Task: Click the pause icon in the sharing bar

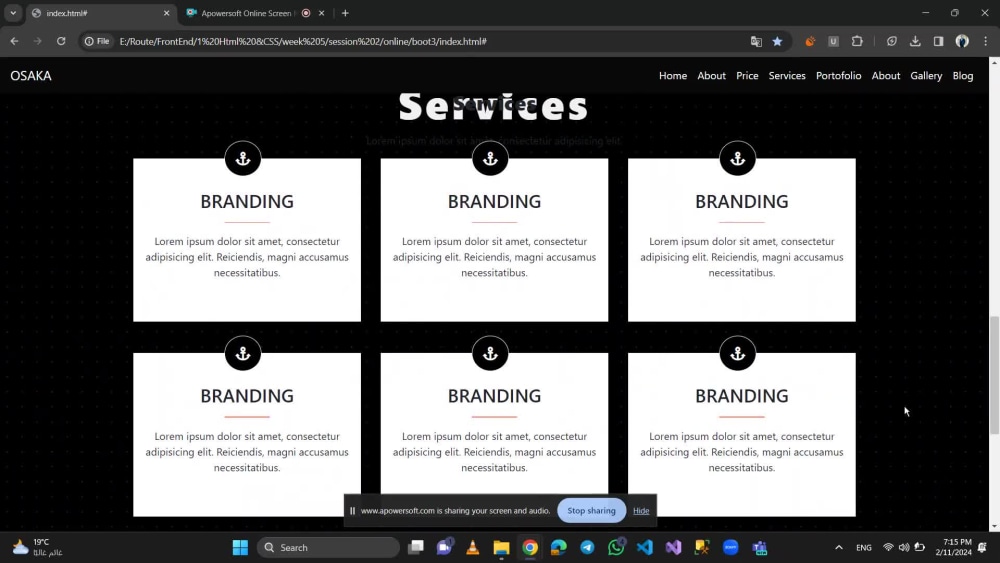Action: (x=352, y=511)
